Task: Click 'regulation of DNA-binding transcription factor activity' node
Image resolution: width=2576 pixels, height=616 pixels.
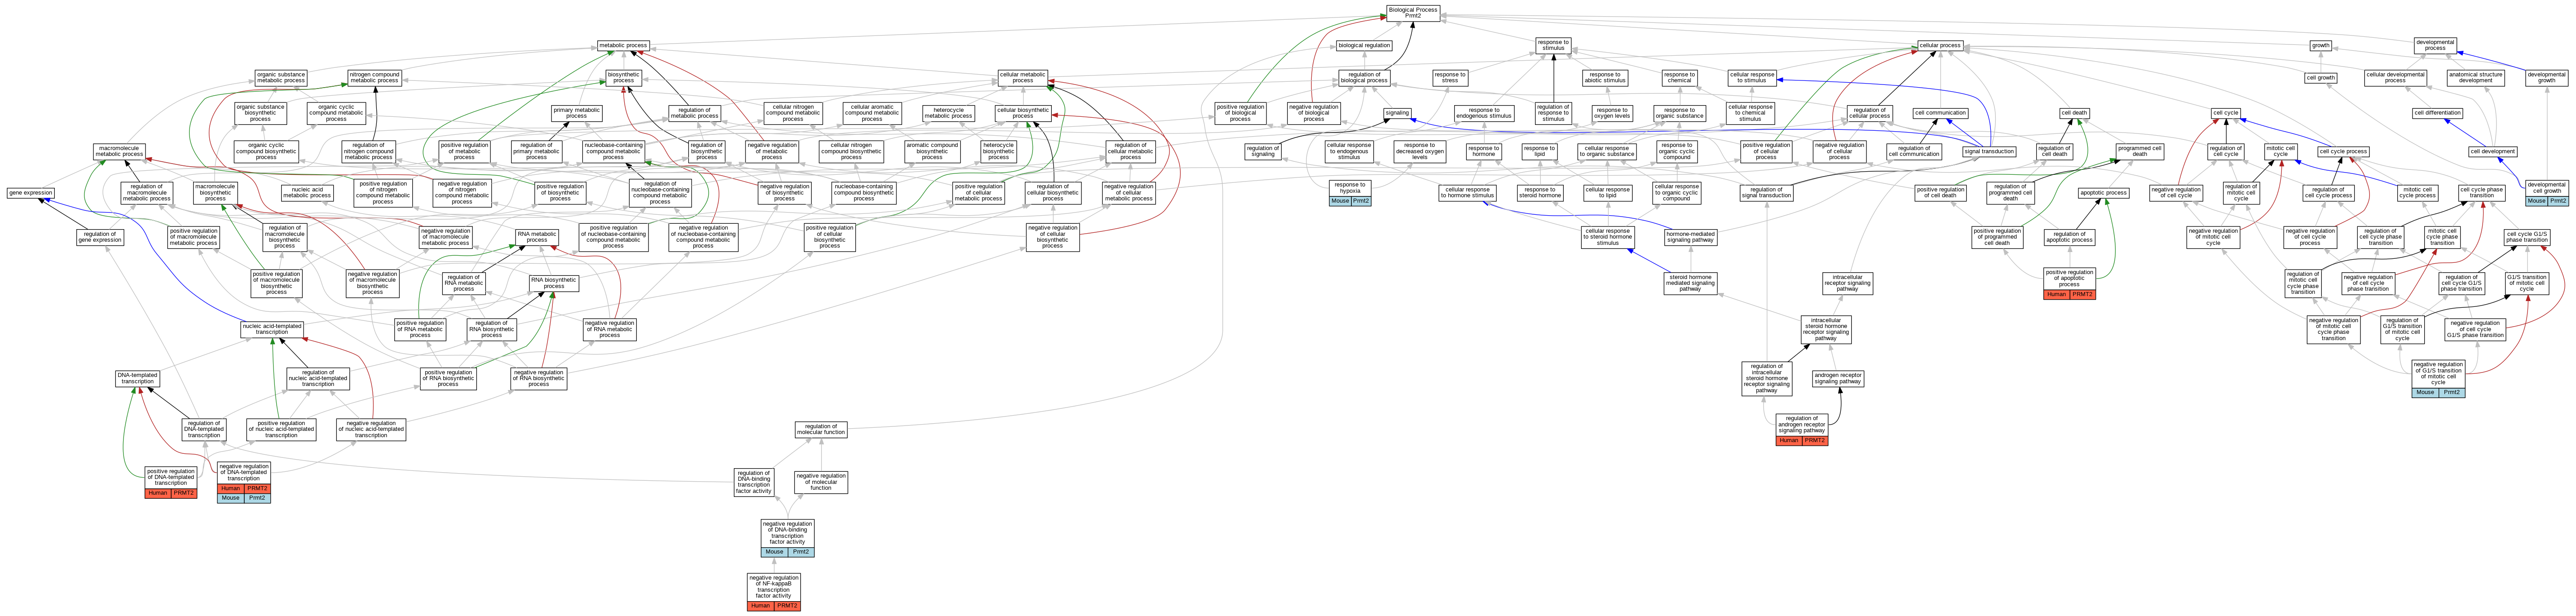Action: (753, 482)
